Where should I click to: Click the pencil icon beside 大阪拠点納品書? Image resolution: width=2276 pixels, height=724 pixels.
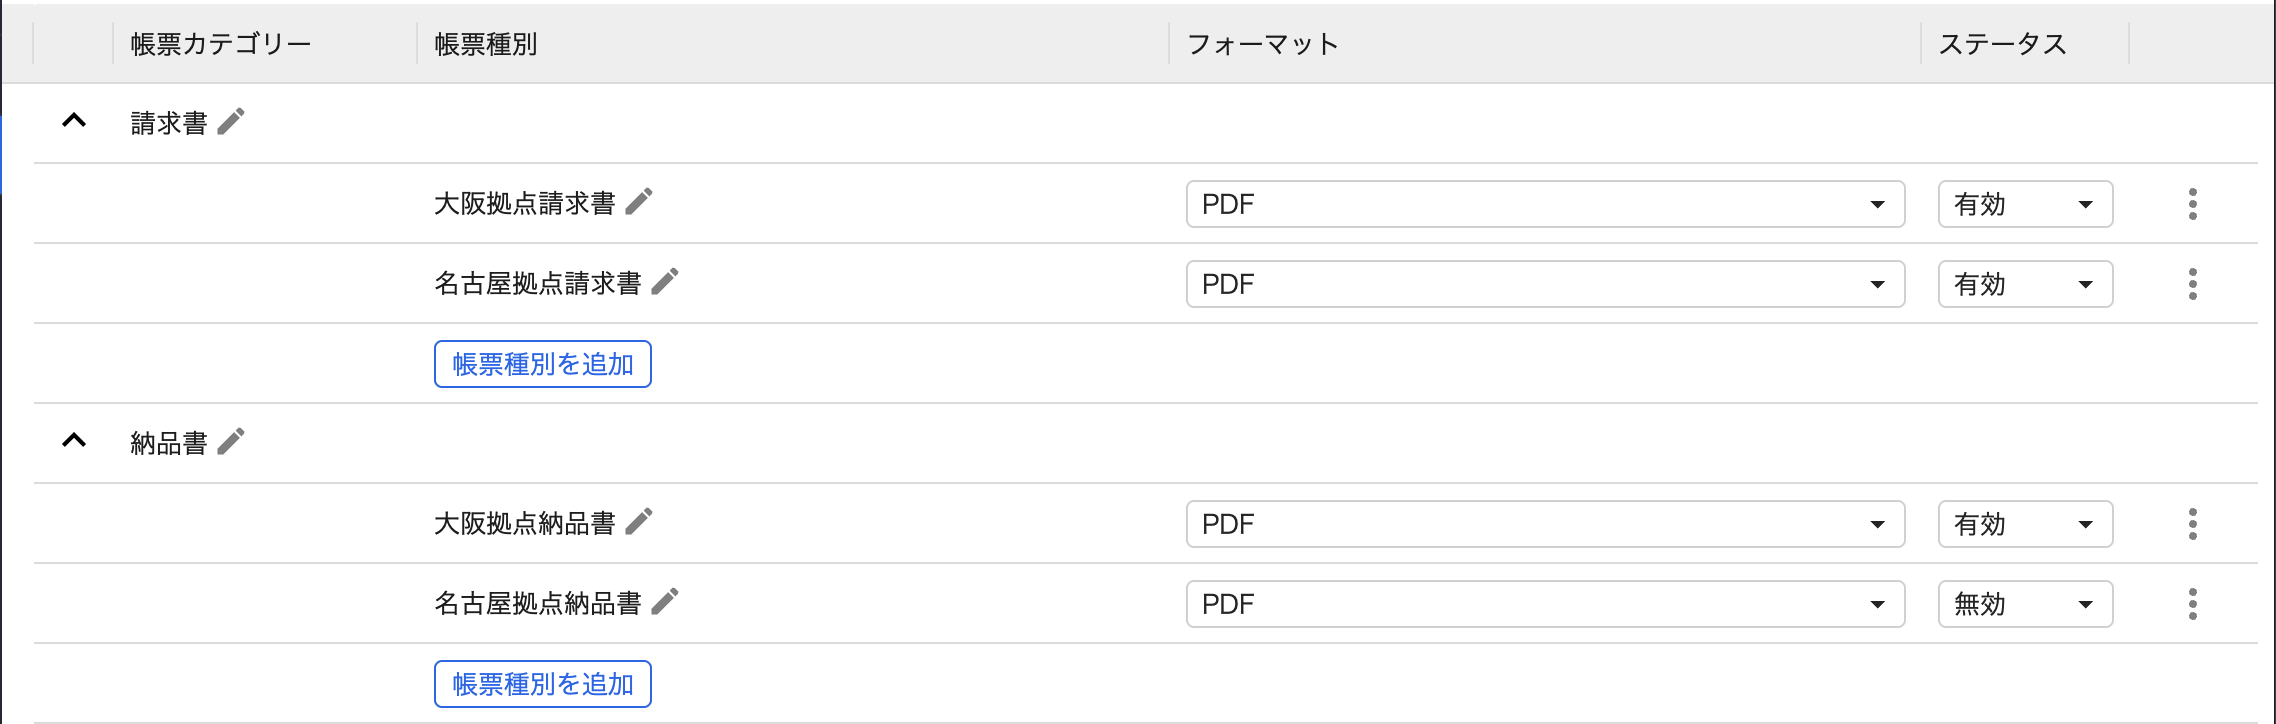[639, 522]
